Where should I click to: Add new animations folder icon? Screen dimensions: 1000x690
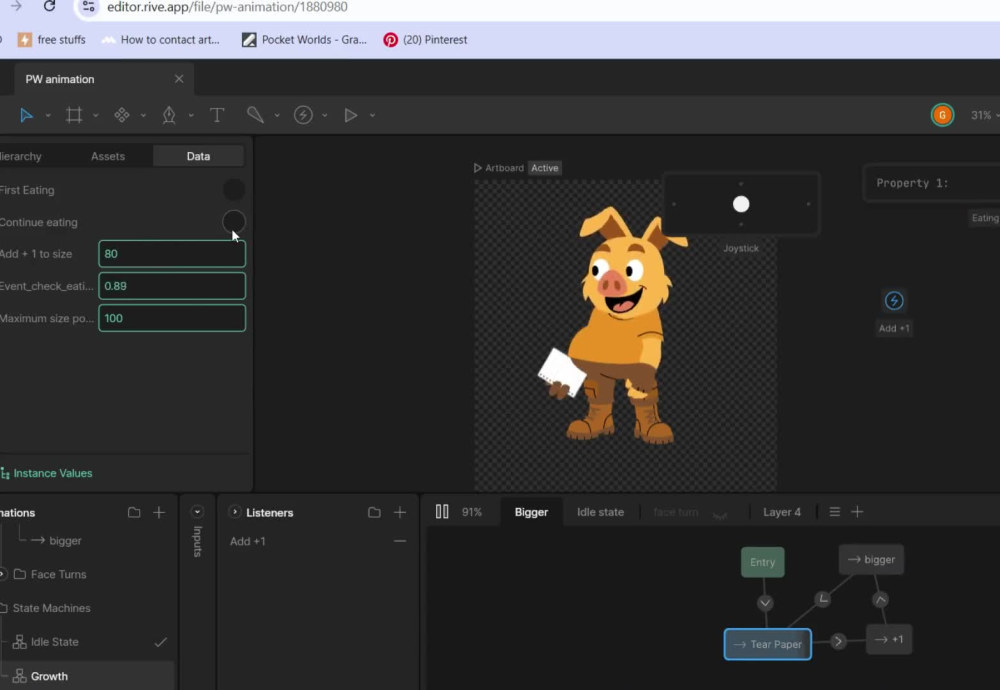point(134,513)
